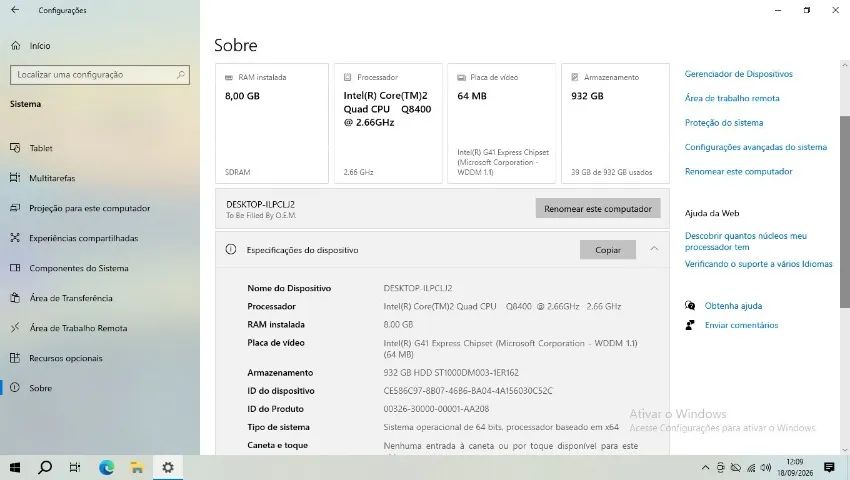850x480 pixels.
Task: Click the search magnifier in settings box
Action: (181, 75)
